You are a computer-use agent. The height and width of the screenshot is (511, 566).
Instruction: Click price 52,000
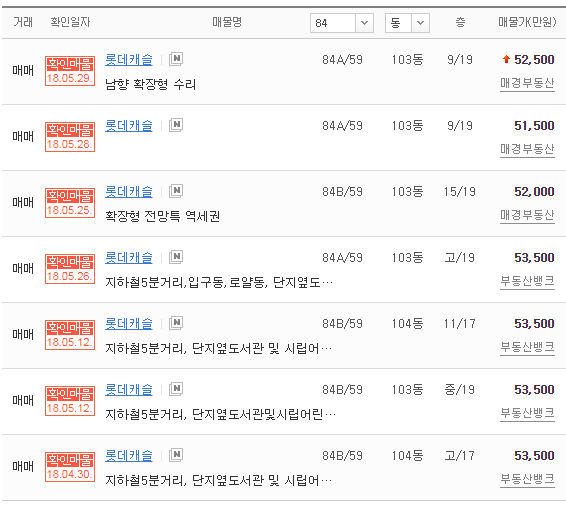pyautogui.click(x=534, y=192)
